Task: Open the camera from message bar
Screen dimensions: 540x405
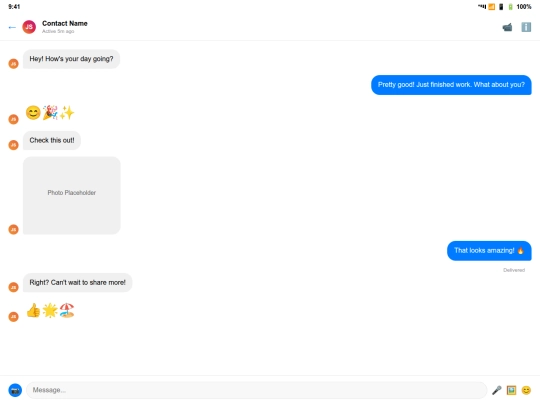Action: [x=15, y=390]
